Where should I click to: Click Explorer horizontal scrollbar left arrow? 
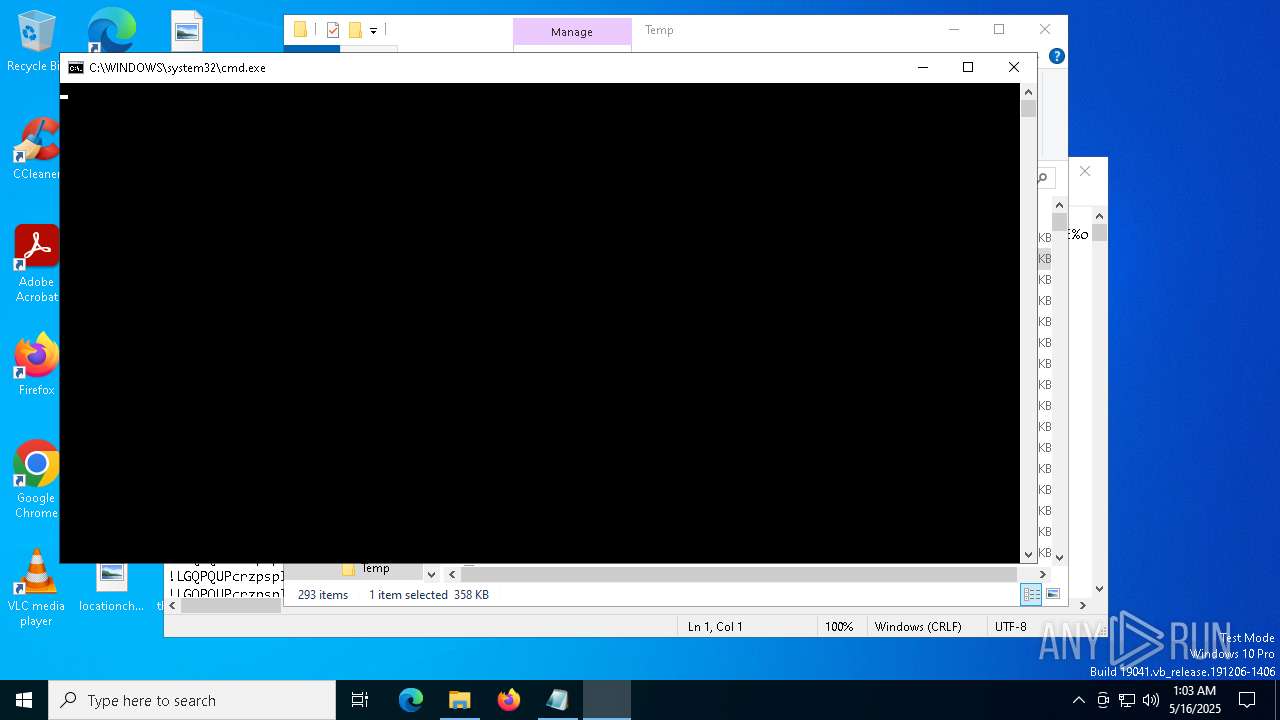tap(452, 574)
